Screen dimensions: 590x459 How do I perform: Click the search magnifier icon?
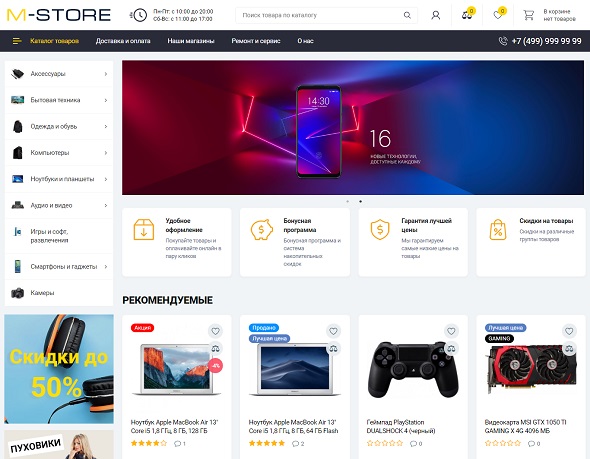click(x=407, y=15)
